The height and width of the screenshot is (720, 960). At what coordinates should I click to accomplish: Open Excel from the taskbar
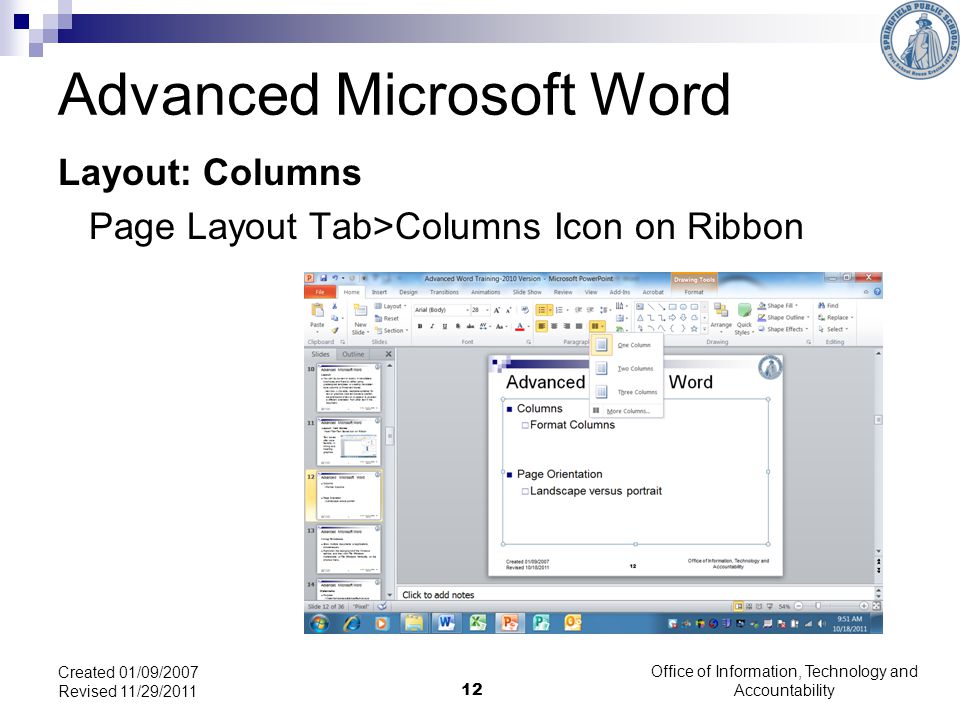point(478,623)
